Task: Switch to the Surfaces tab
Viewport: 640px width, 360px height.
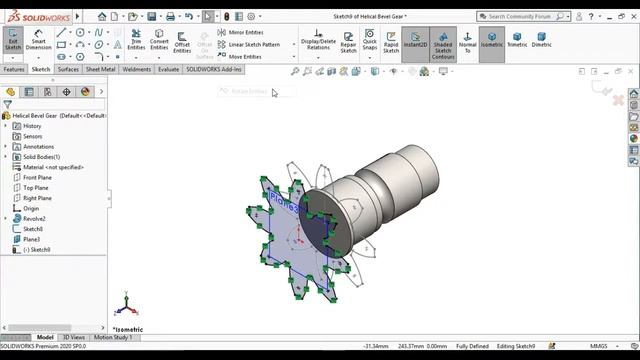Action: [68, 69]
